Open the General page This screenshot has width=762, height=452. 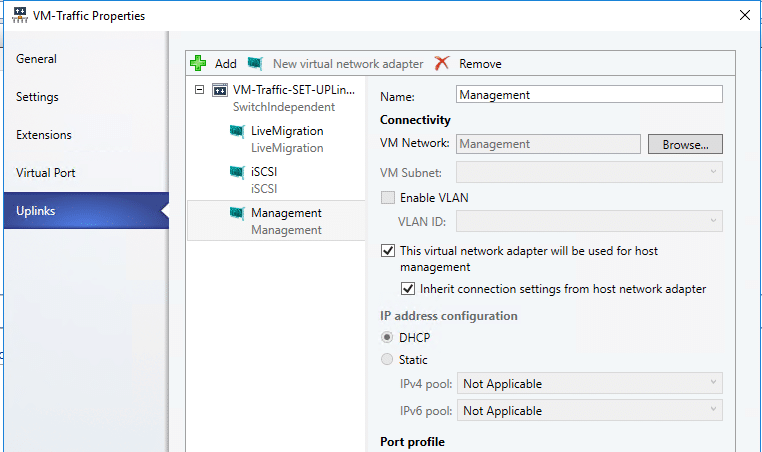point(86,59)
